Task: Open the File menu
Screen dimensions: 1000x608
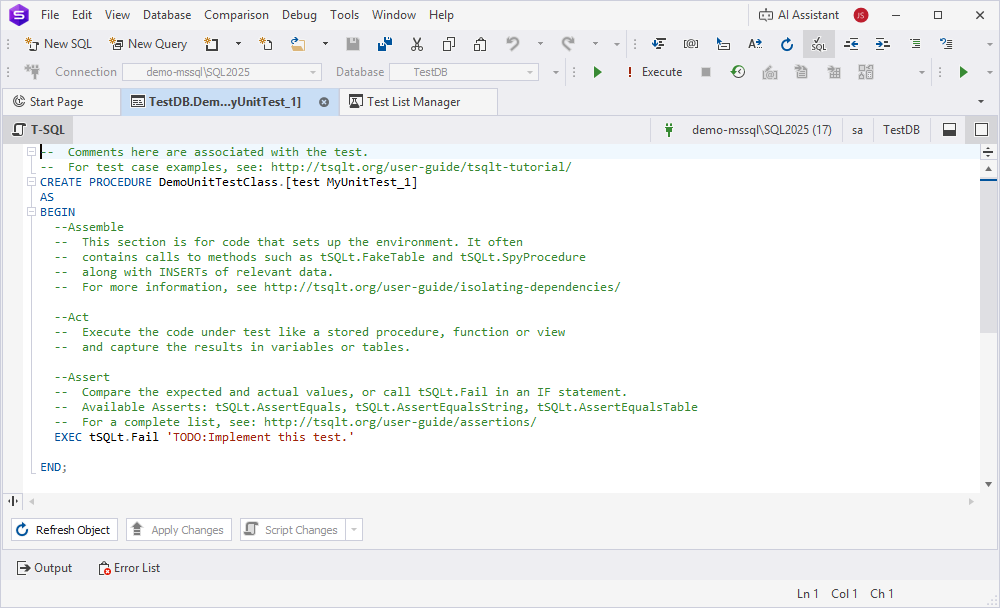Action: pyautogui.click(x=50, y=15)
